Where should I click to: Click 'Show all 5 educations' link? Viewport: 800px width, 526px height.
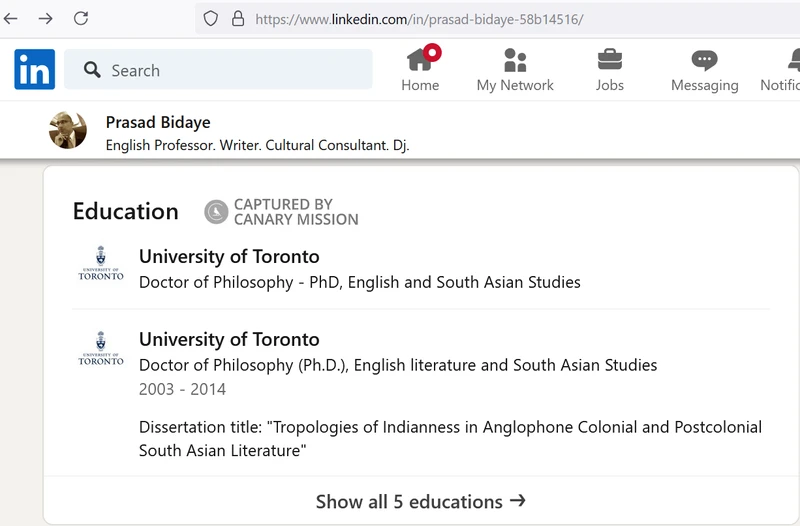pyautogui.click(x=421, y=502)
